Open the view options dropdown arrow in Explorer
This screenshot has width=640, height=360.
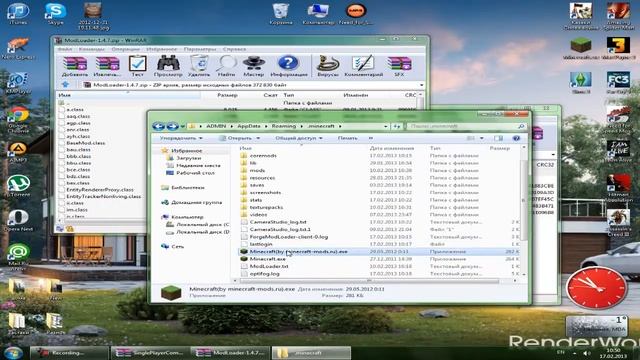482,138
